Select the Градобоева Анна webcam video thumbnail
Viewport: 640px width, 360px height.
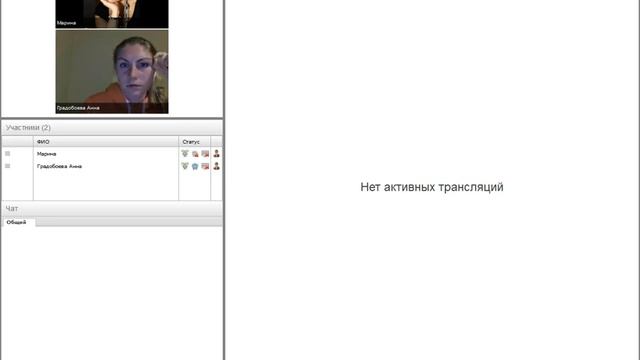pos(112,71)
